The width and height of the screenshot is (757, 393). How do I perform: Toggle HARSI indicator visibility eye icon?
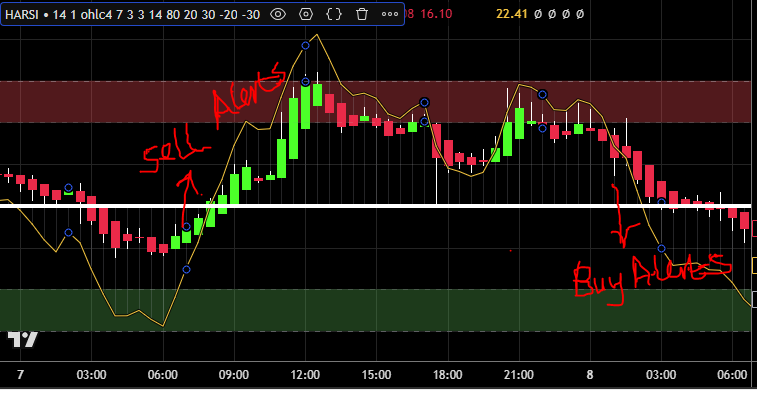[278, 14]
